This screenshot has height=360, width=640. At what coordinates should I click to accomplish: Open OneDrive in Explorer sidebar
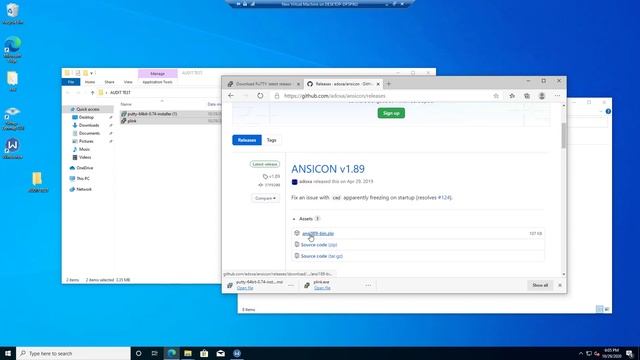coord(84,168)
